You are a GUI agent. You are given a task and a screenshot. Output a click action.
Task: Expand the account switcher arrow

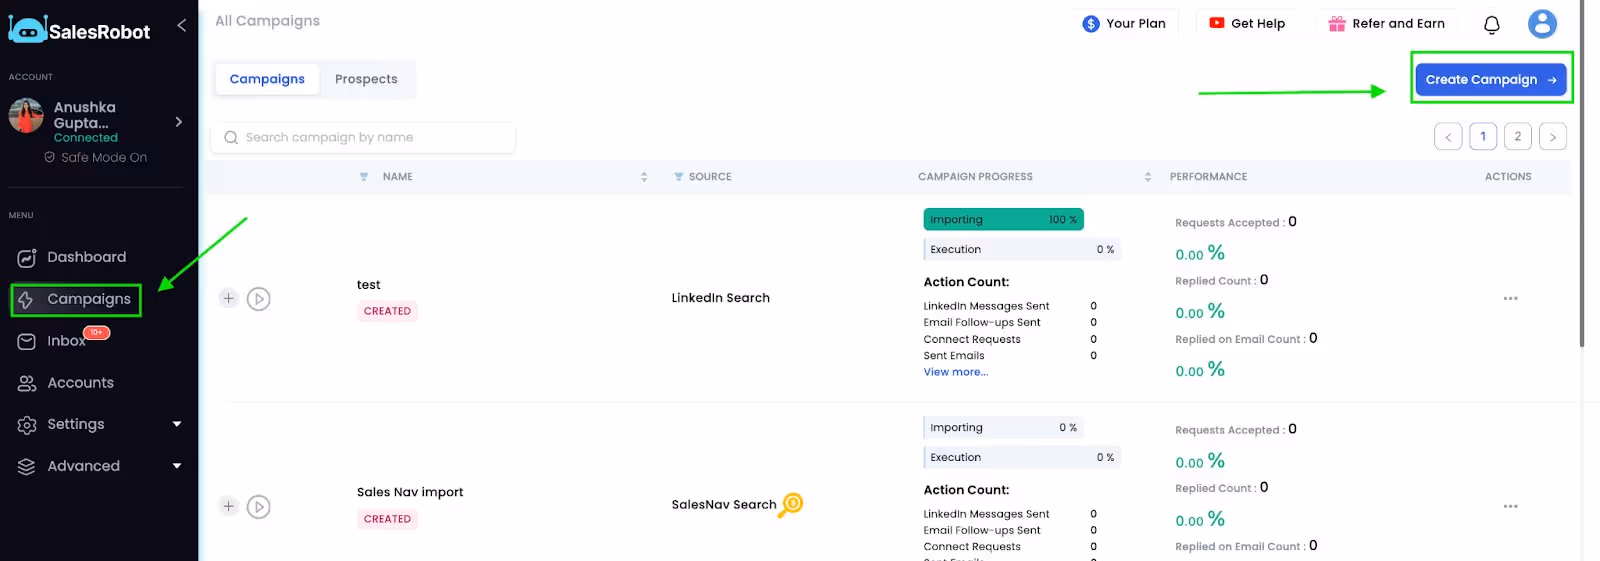[x=179, y=122]
